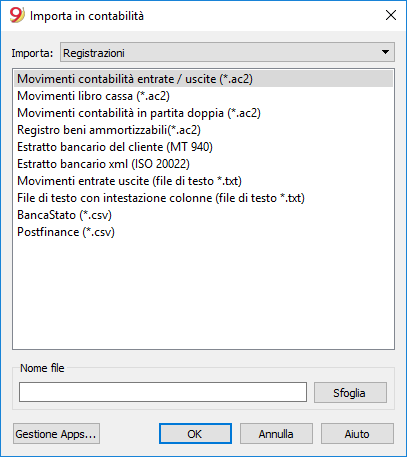The image size is (407, 458).
Task: Select the Postfinance (*.csv) format
Action: pyautogui.click(x=203, y=232)
